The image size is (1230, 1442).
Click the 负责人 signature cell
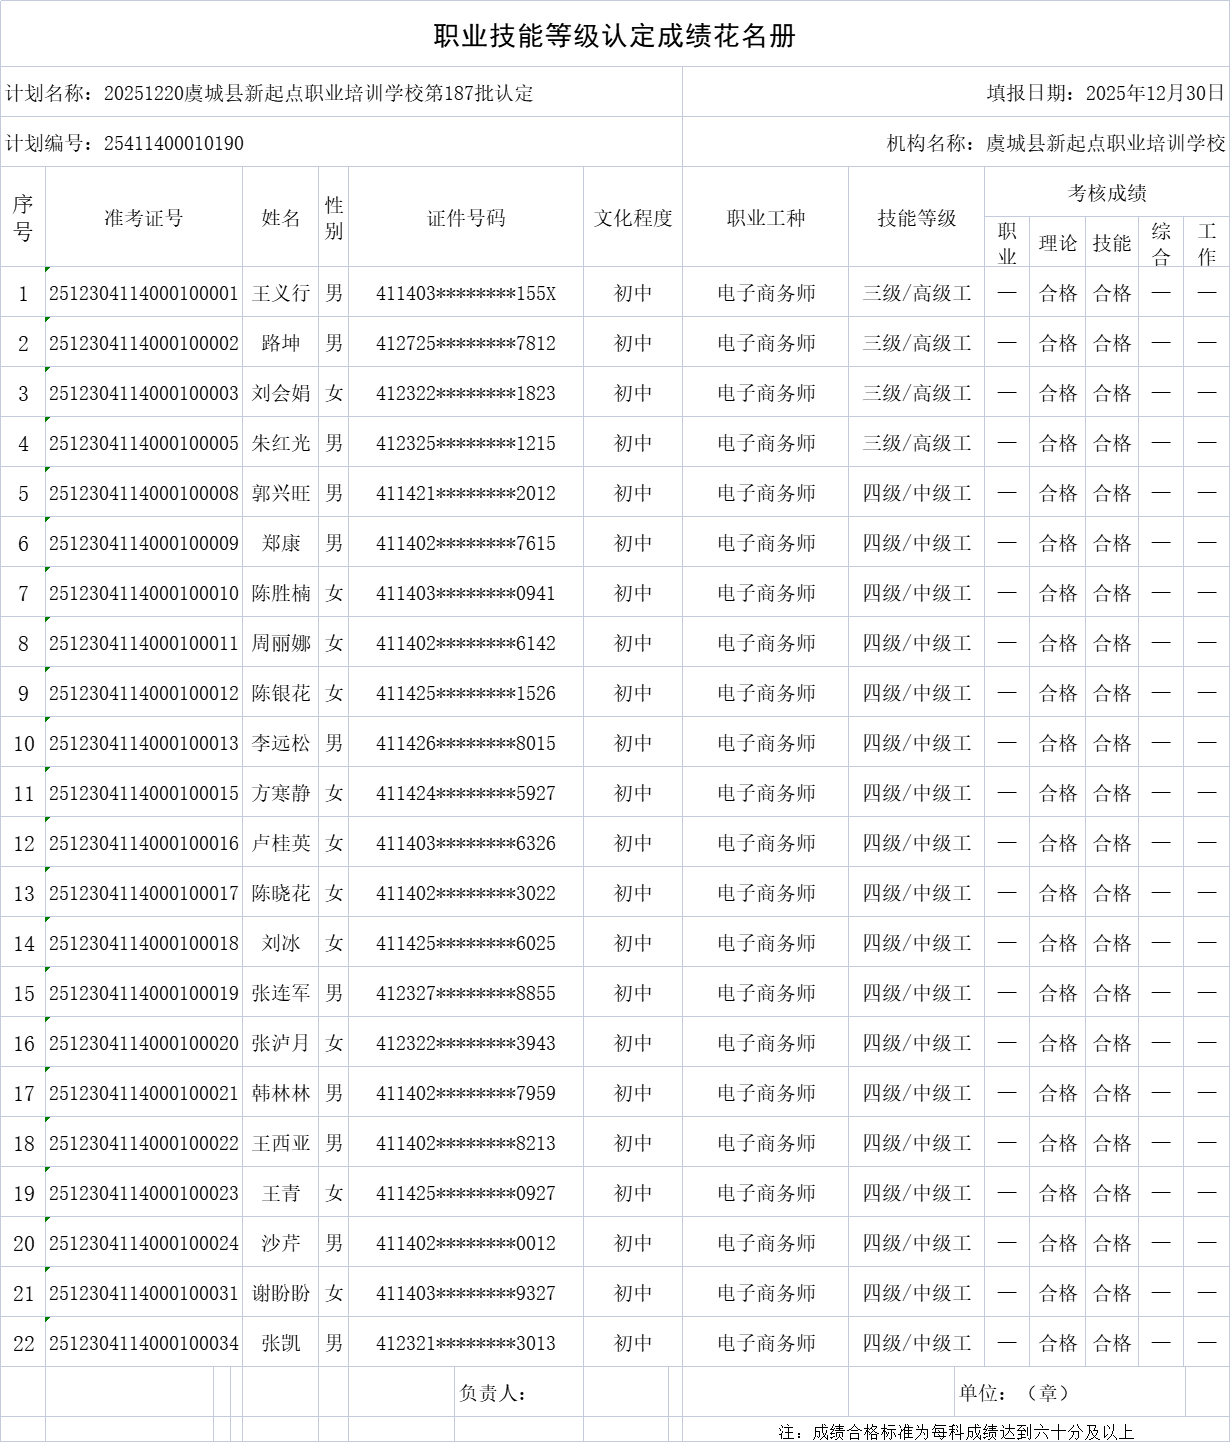tap(520, 1391)
